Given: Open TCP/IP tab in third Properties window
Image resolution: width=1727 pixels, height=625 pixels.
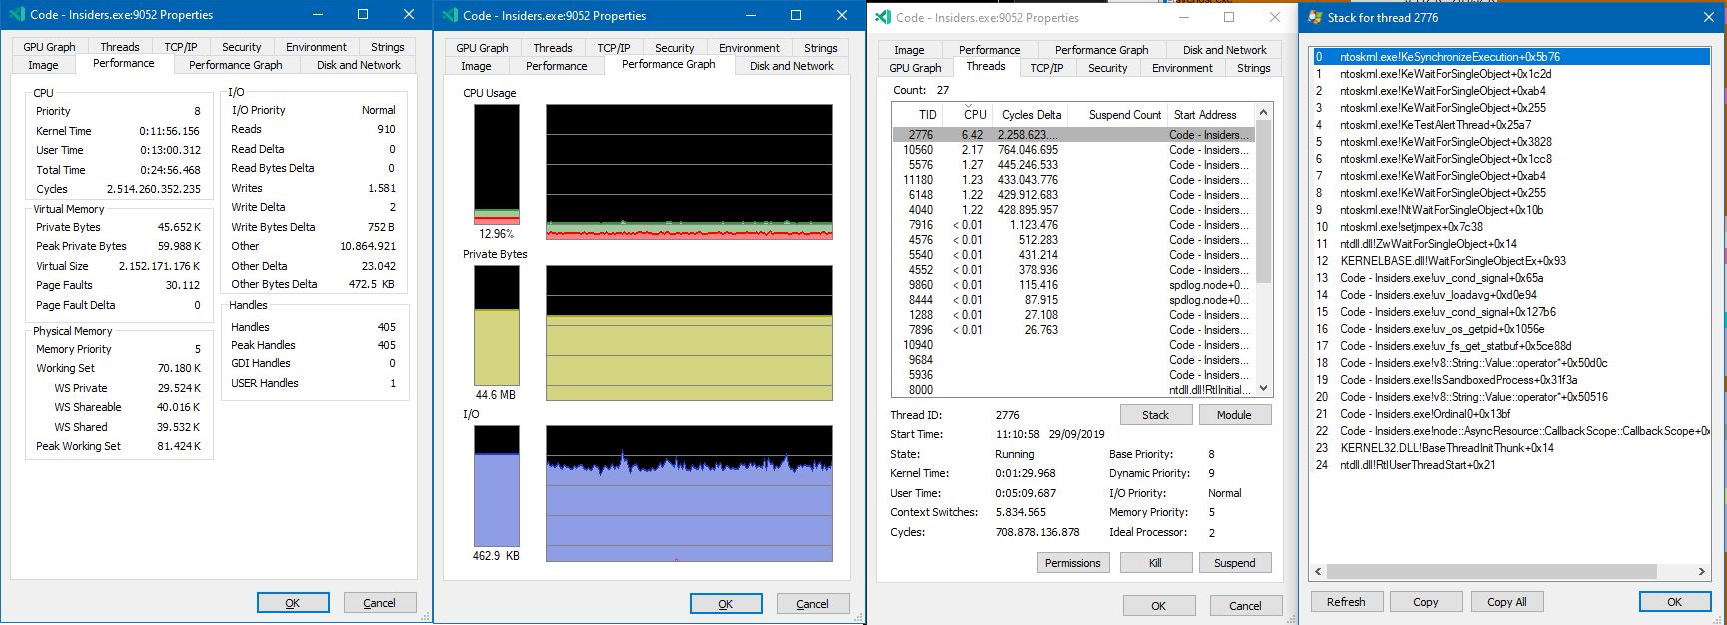Looking at the screenshot, I should [x=1047, y=68].
